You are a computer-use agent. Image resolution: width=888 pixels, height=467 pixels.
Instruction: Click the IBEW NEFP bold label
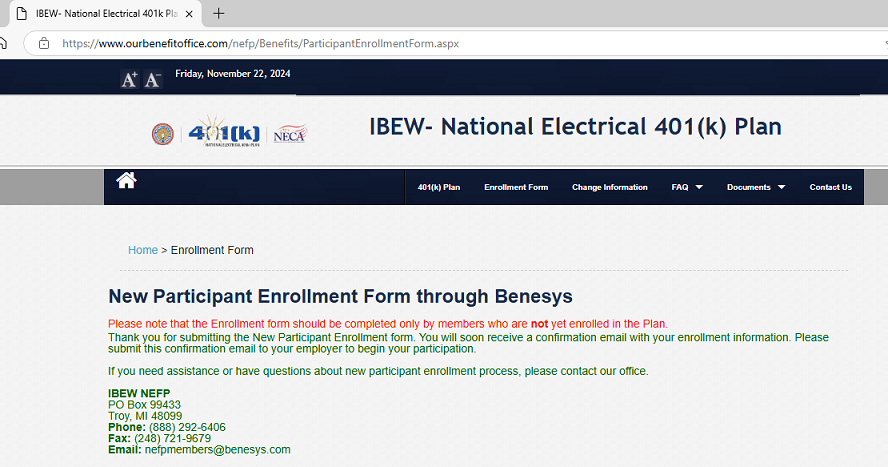(x=139, y=393)
